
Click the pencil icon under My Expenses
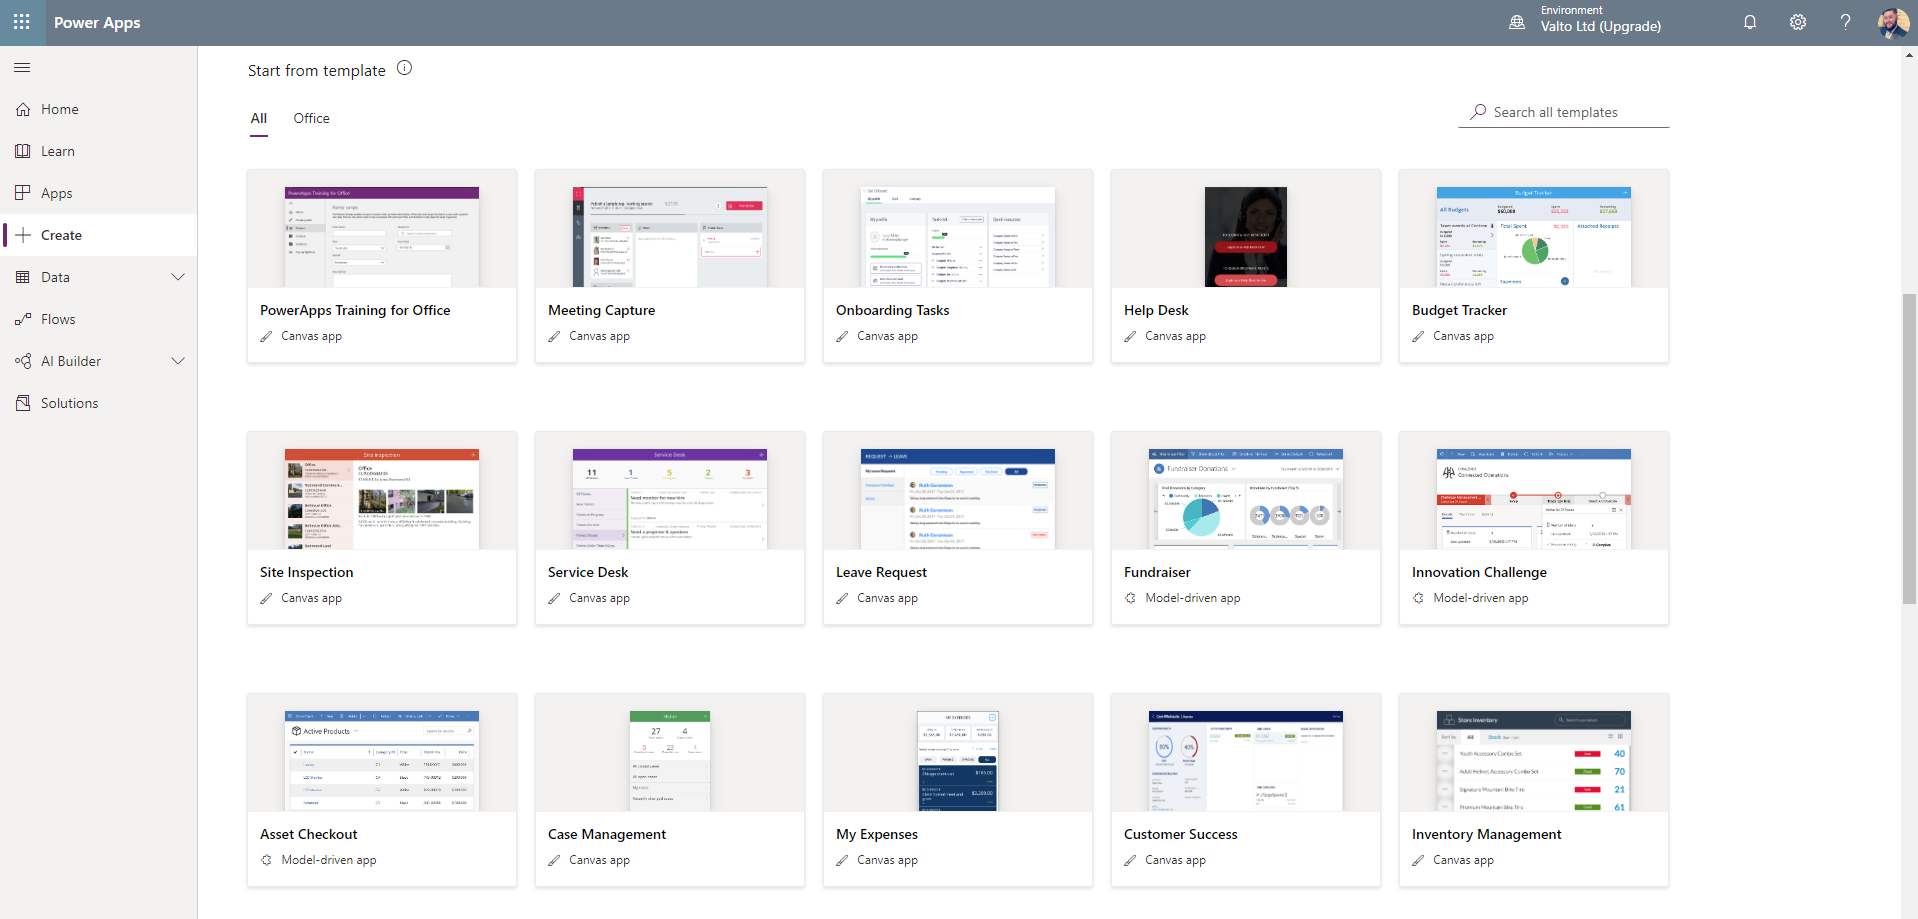point(842,860)
